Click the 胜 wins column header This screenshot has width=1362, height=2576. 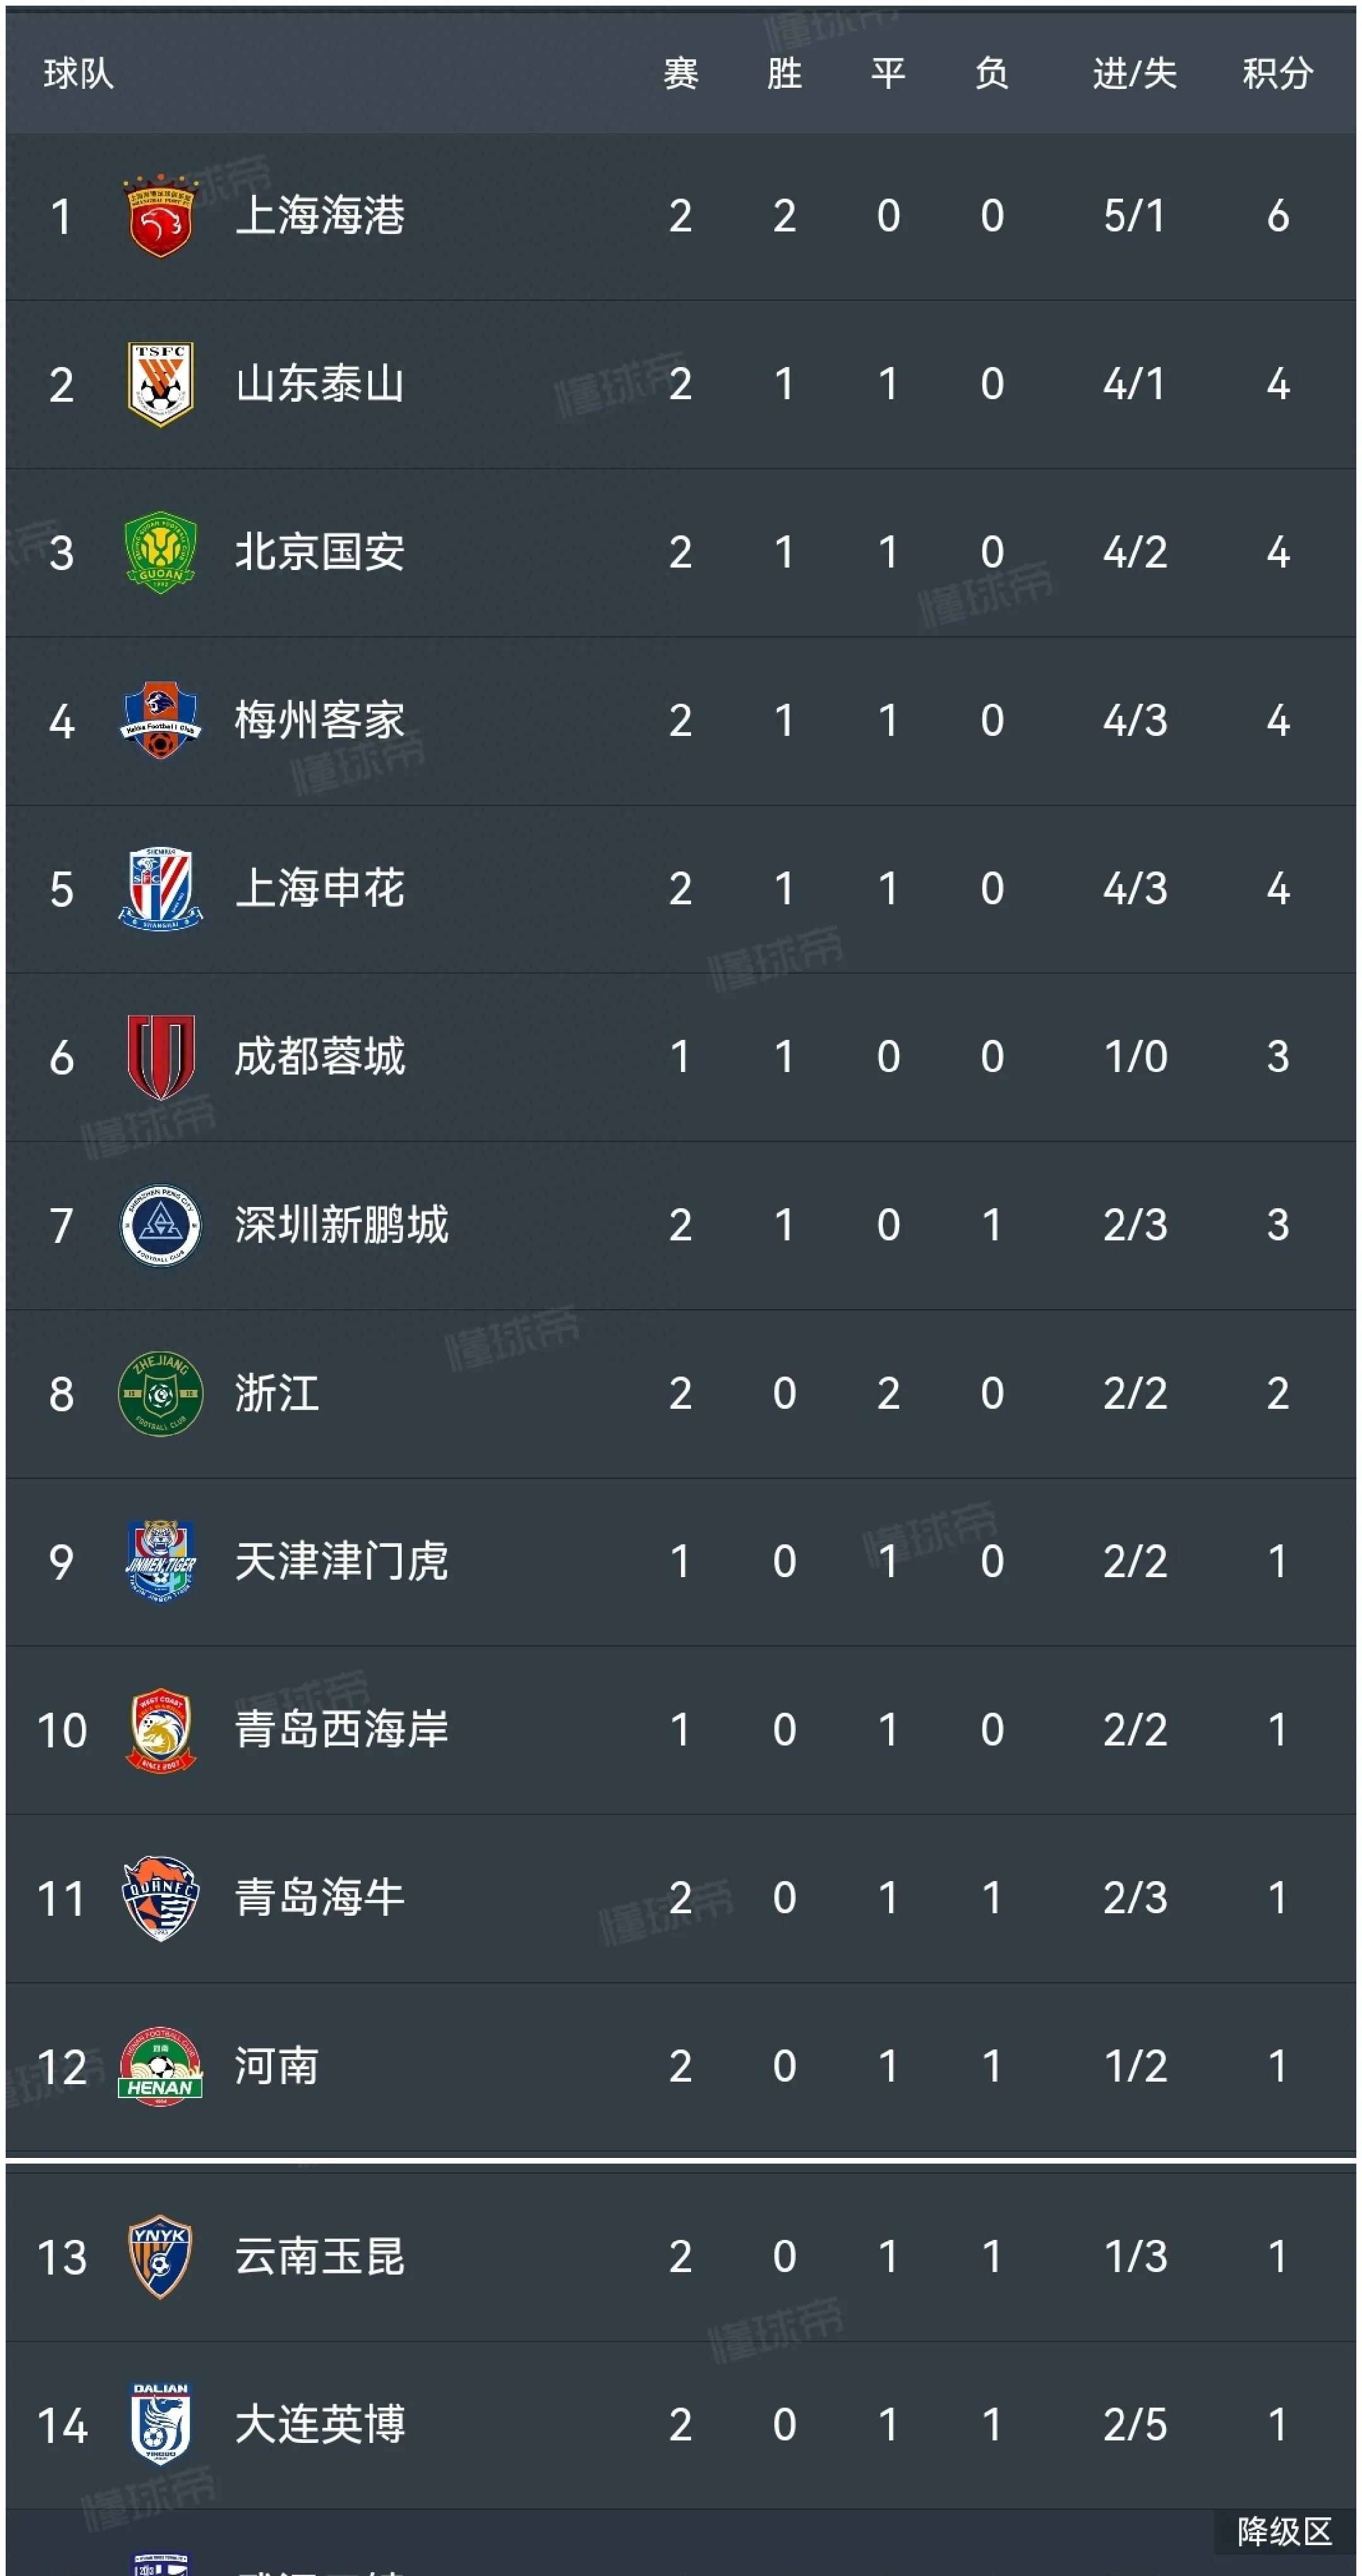tap(784, 73)
